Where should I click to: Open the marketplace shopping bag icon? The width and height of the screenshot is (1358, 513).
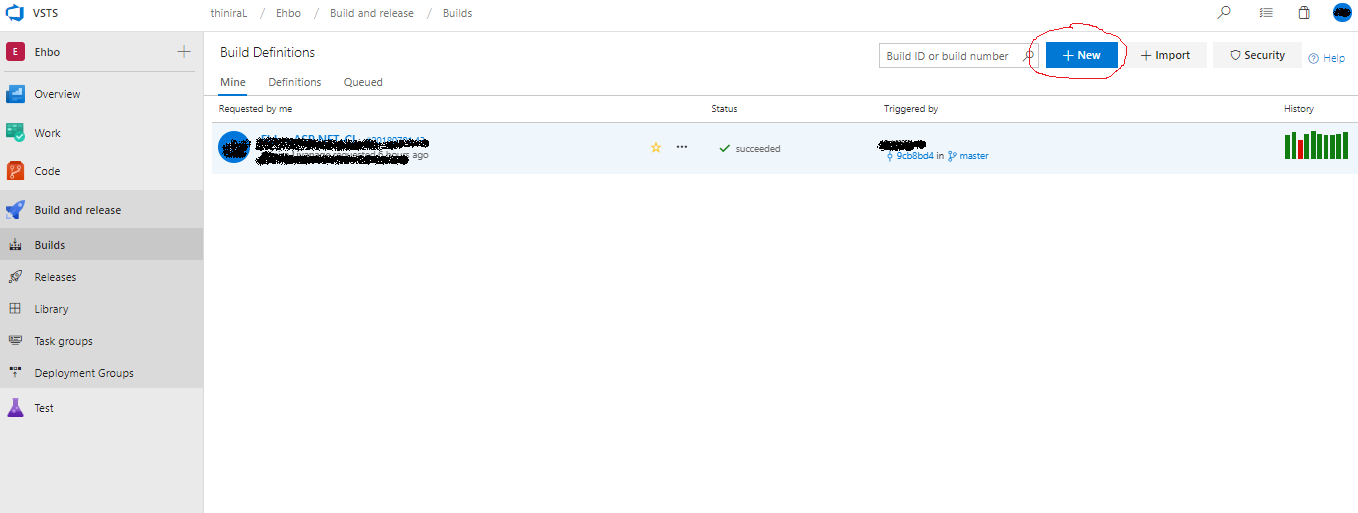(1304, 13)
